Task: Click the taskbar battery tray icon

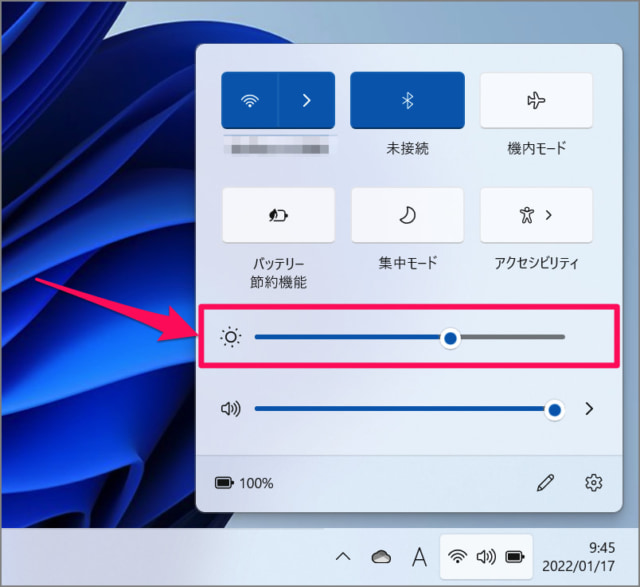Action: 515,556
